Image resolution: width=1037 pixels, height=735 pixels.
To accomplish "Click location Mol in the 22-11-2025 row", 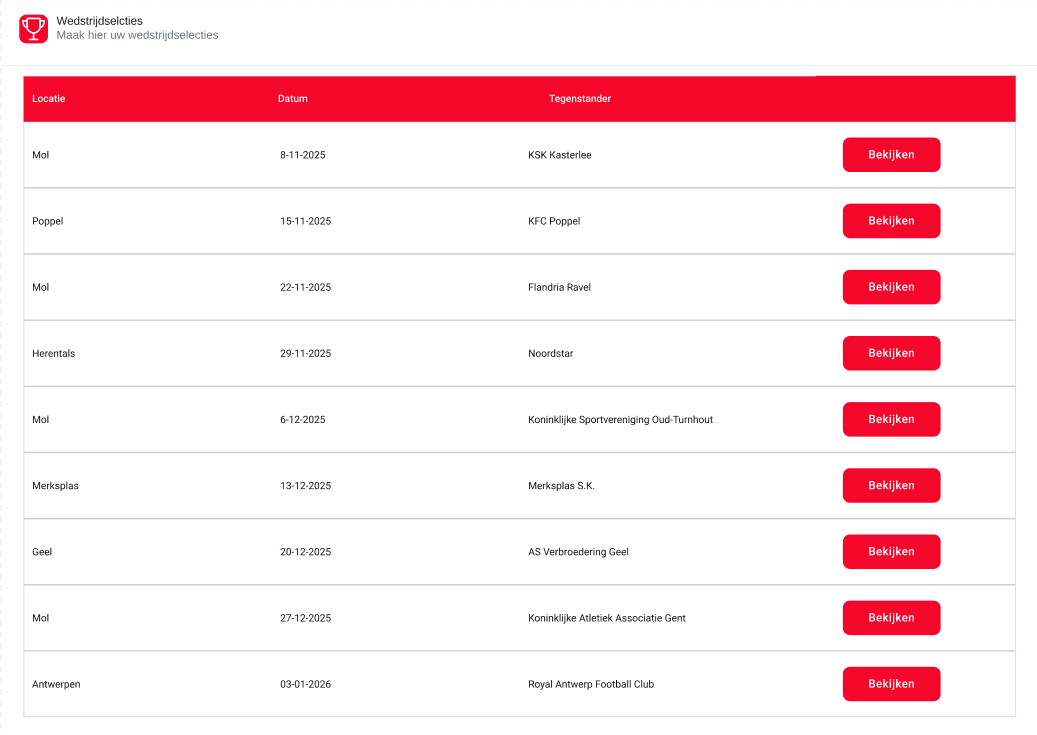I will pos(40,287).
